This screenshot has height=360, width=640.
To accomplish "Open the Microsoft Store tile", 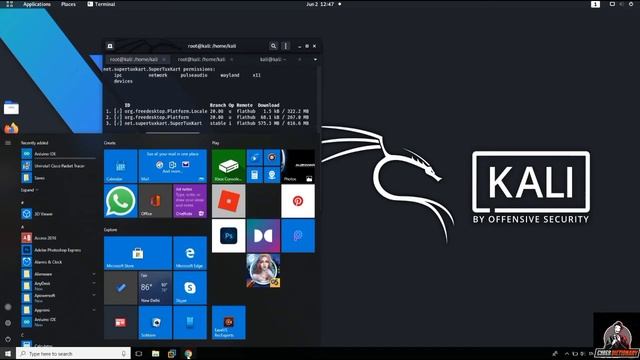I will tap(138, 253).
